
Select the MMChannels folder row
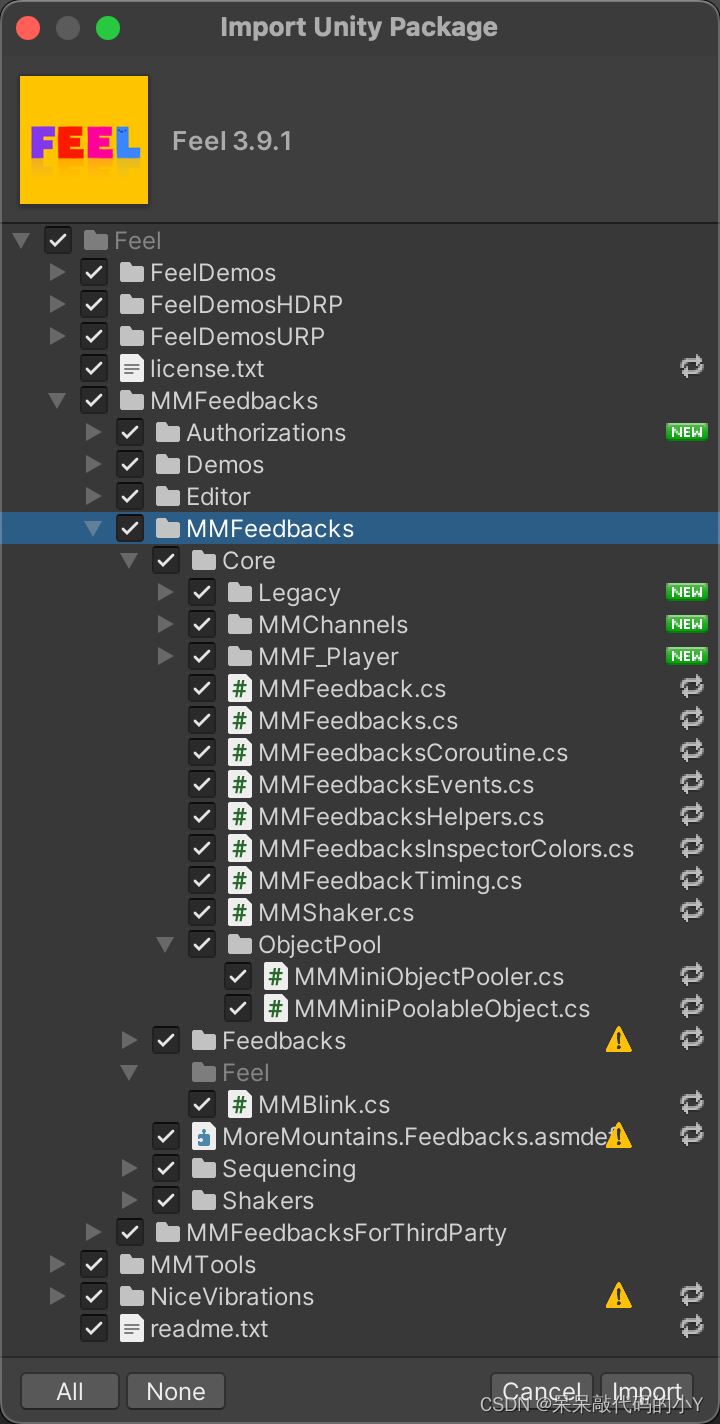[360, 625]
